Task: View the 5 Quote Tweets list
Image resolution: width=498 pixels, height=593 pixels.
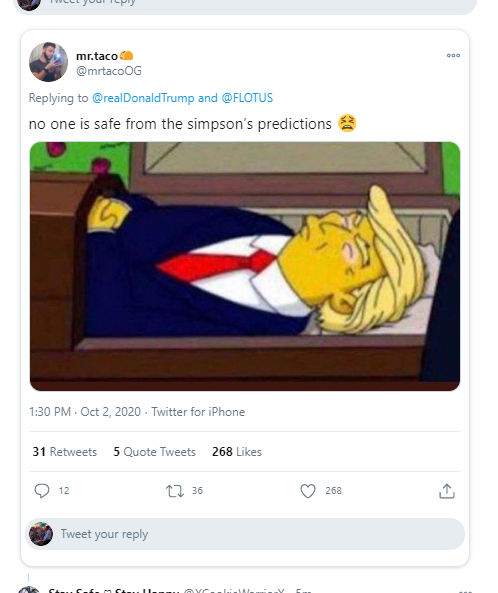Action: pyautogui.click(x=155, y=452)
